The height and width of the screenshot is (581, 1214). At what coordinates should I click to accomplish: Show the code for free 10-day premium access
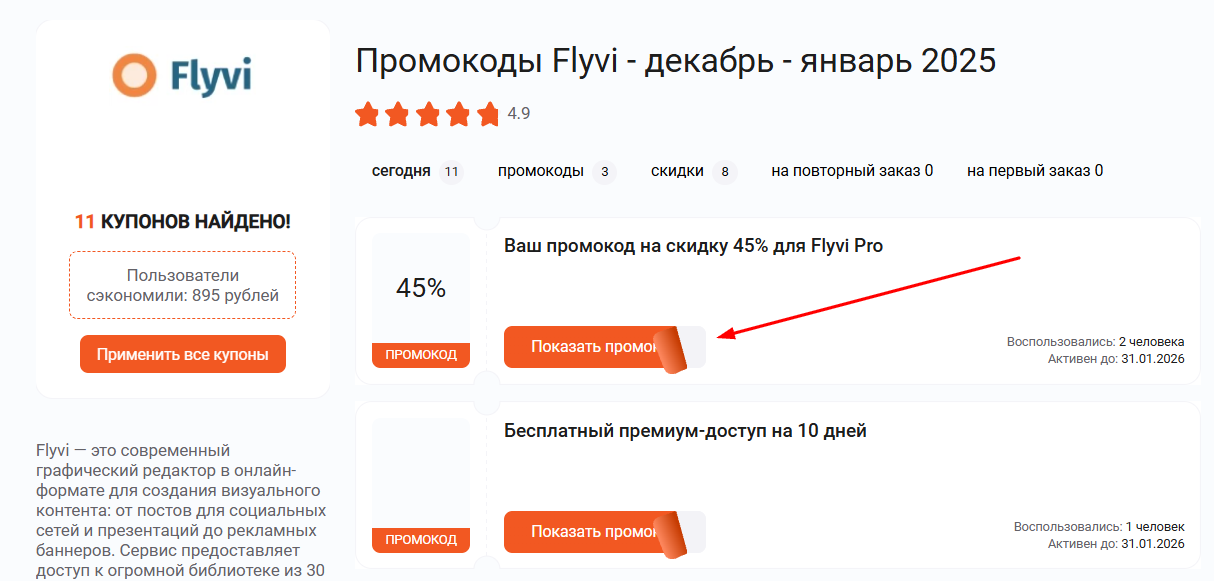(580, 532)
